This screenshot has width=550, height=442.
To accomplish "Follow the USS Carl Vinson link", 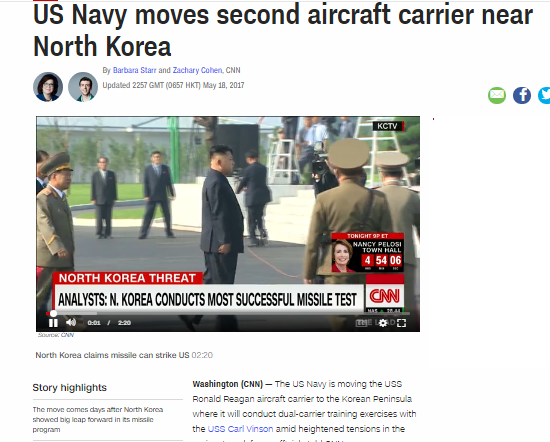I will tap(240, 429).
